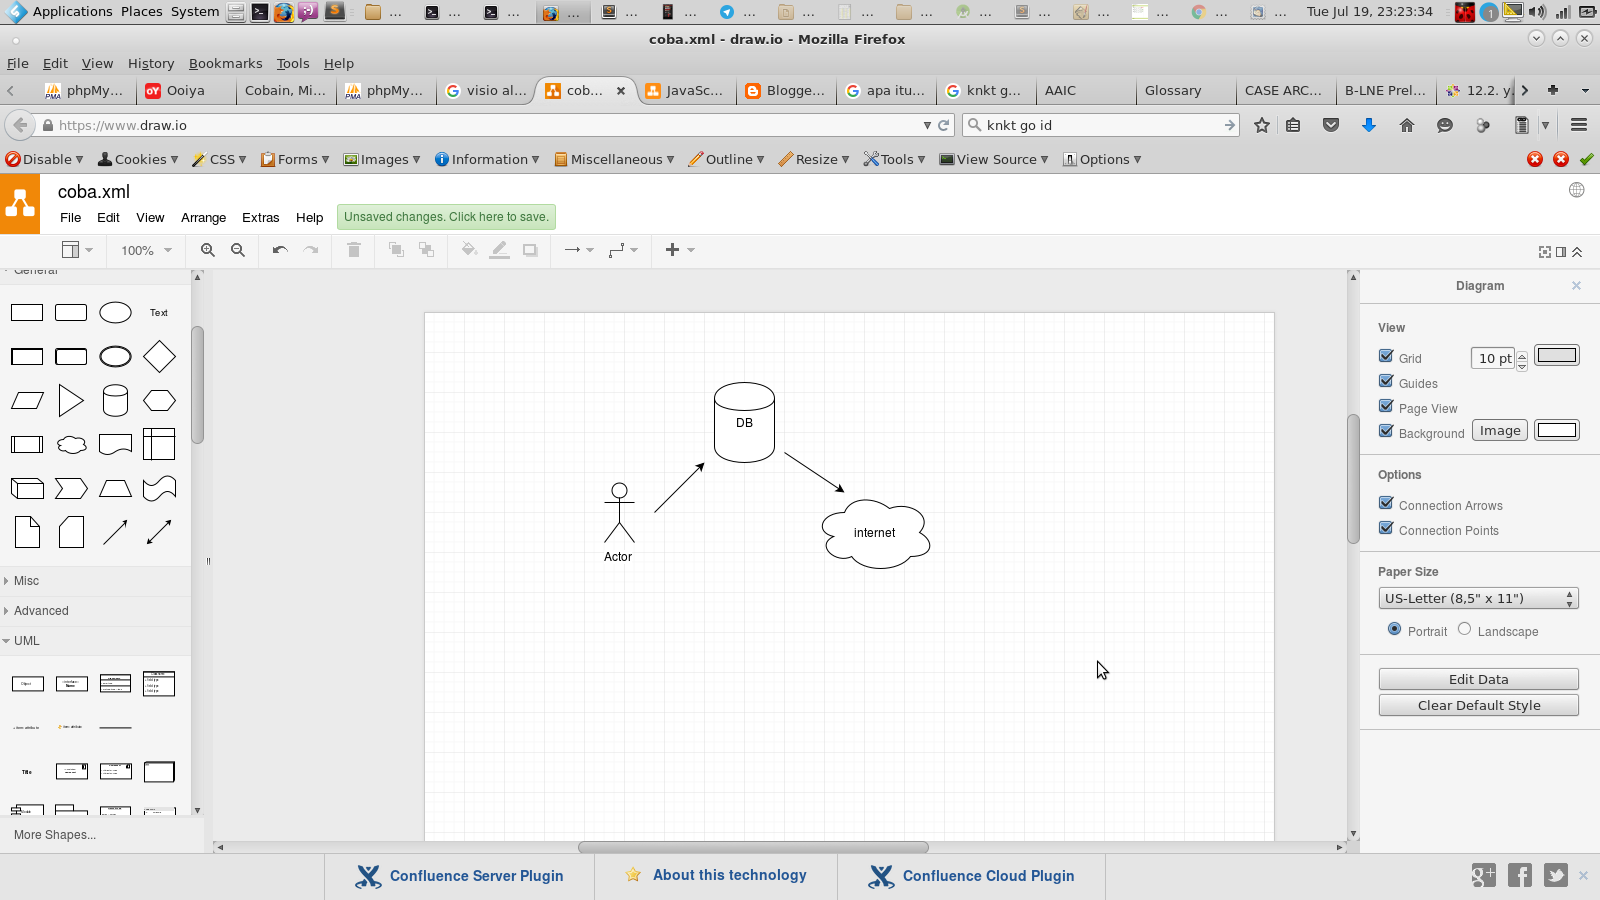The height and width of the screenshot is (900, 1600).
Task: Select the cloud shape in the shapes panel
Action: tap(71, 444)
